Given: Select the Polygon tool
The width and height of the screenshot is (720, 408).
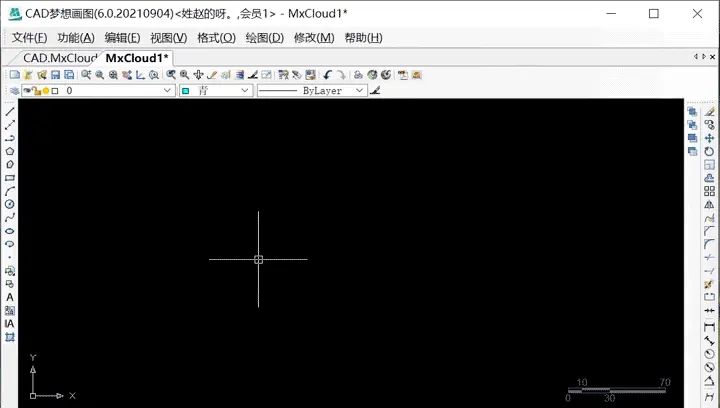Looking at the screenshot, I should click(x=10, y=151).
